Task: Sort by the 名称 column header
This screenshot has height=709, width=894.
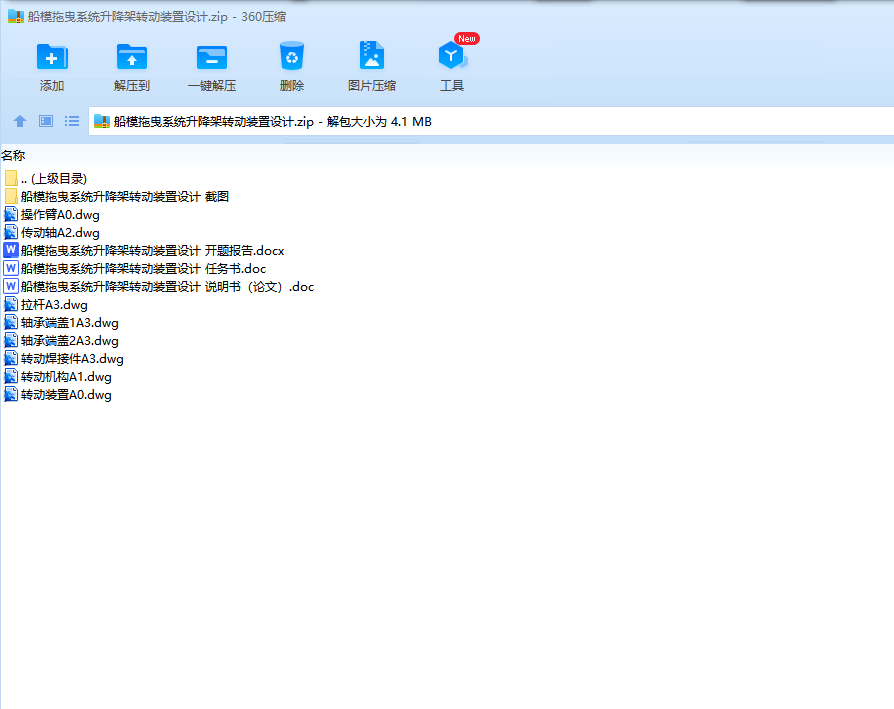Action: tap(13, 155)
